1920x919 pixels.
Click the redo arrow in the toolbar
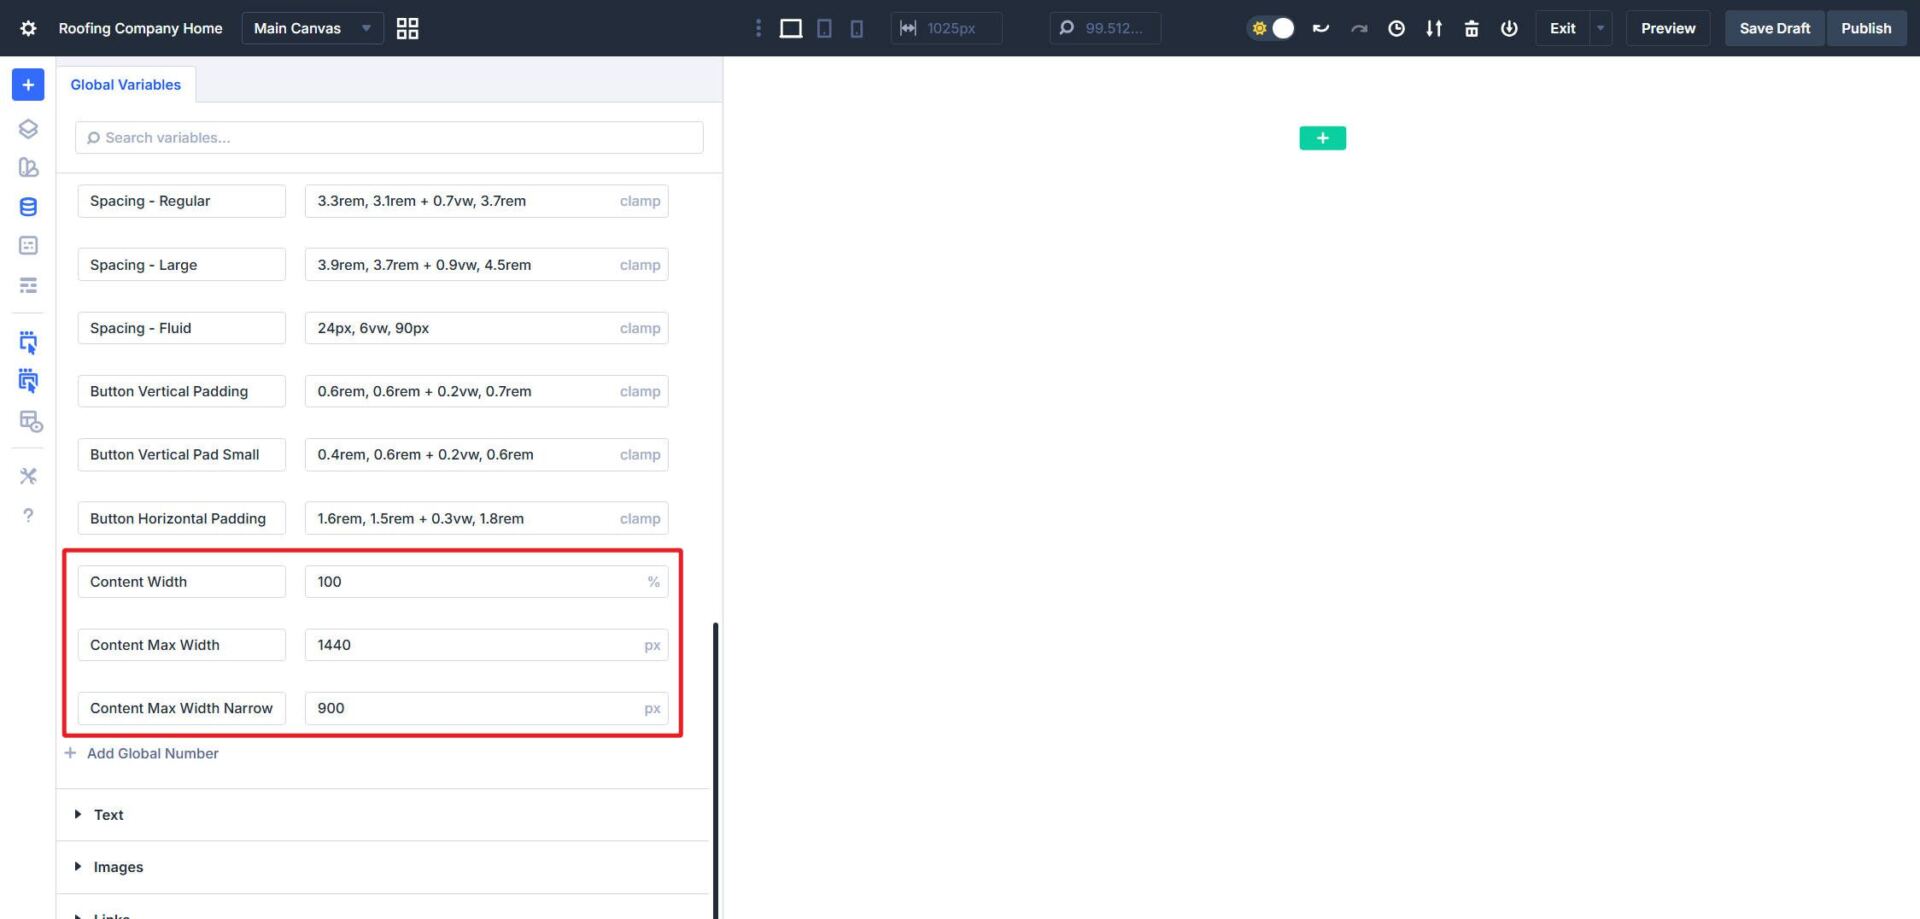[x=1359, y=28]
